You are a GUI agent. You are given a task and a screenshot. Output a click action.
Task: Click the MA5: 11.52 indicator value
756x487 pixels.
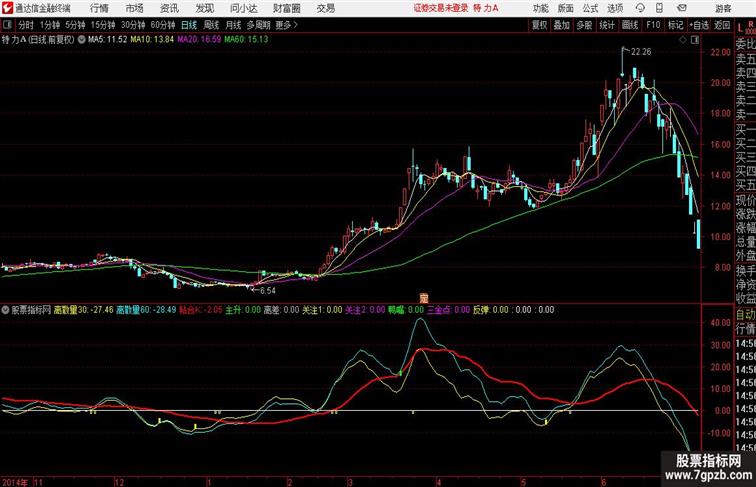click(x=108, y=40)
